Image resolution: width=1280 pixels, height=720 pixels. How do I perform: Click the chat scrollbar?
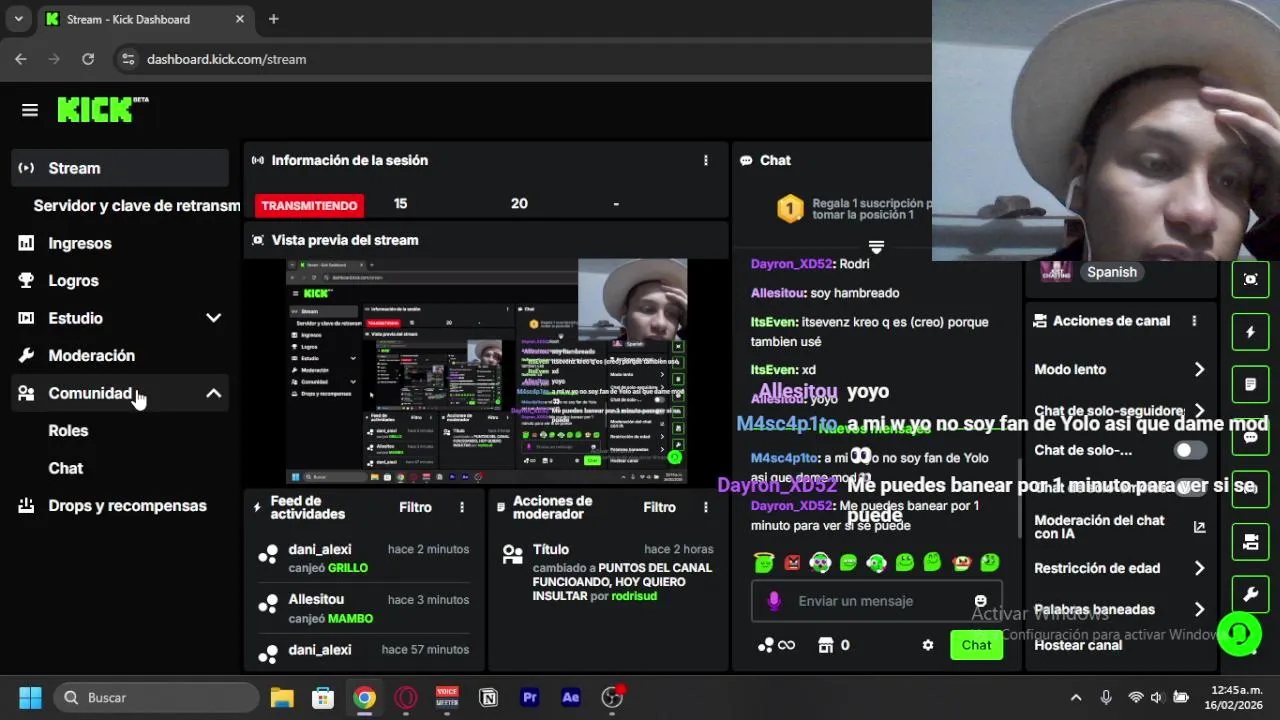click(x=1020, y=497)
